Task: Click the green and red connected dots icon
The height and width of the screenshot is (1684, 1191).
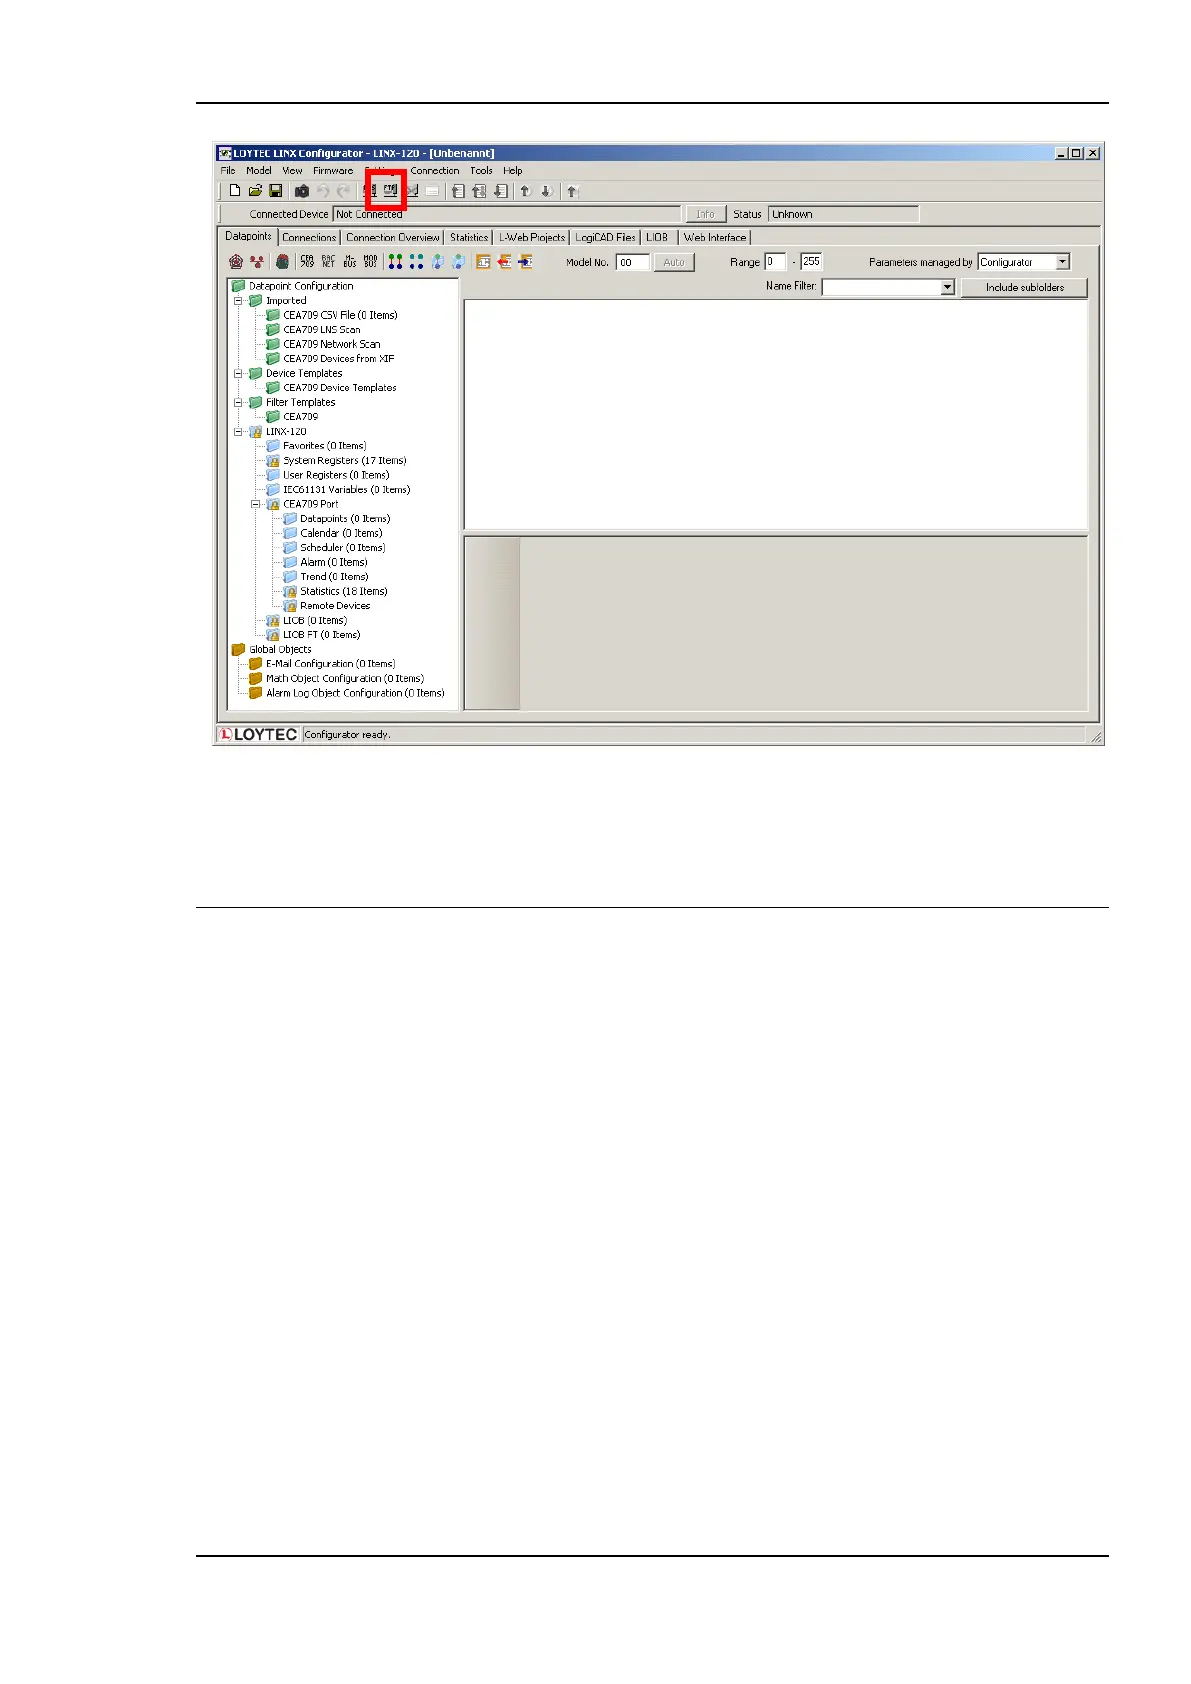Action: click(x=395, y=262)
